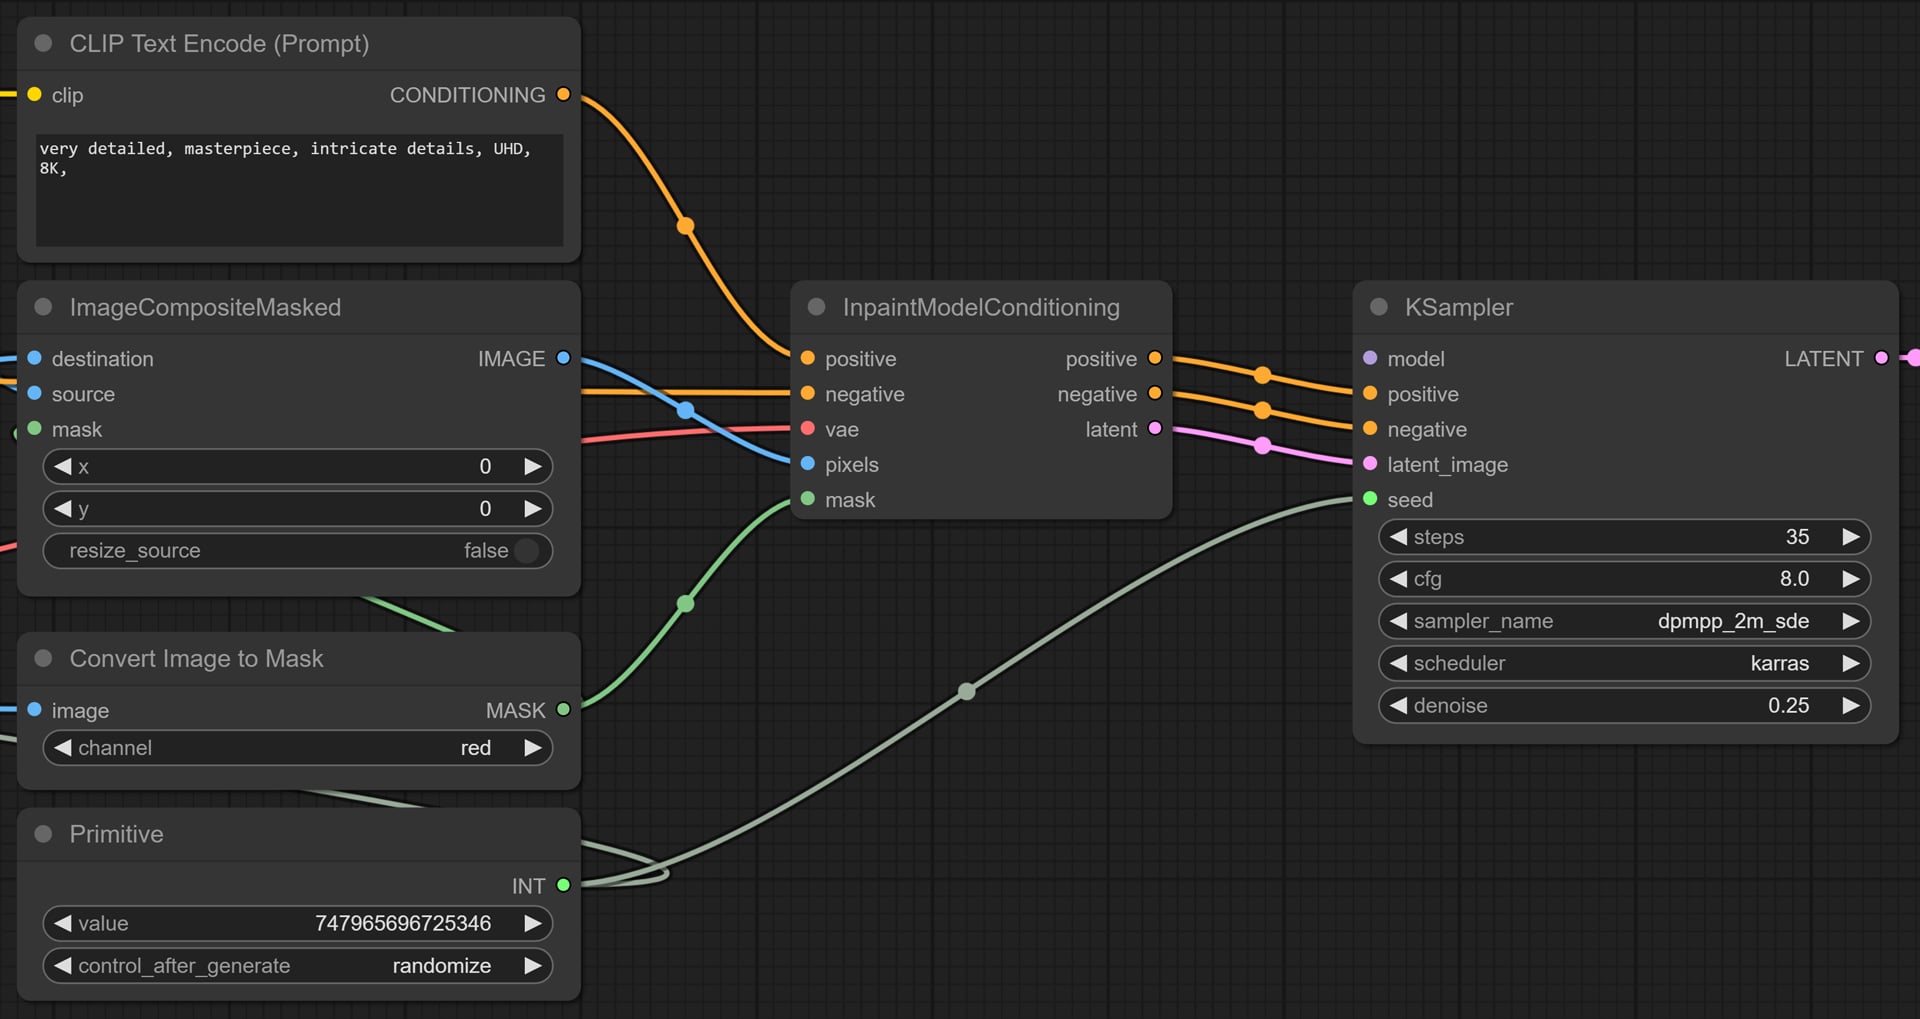The image size is (1920, 1019).
Task: Click the seed input socket on KSampler
Action: [1370, 498]
